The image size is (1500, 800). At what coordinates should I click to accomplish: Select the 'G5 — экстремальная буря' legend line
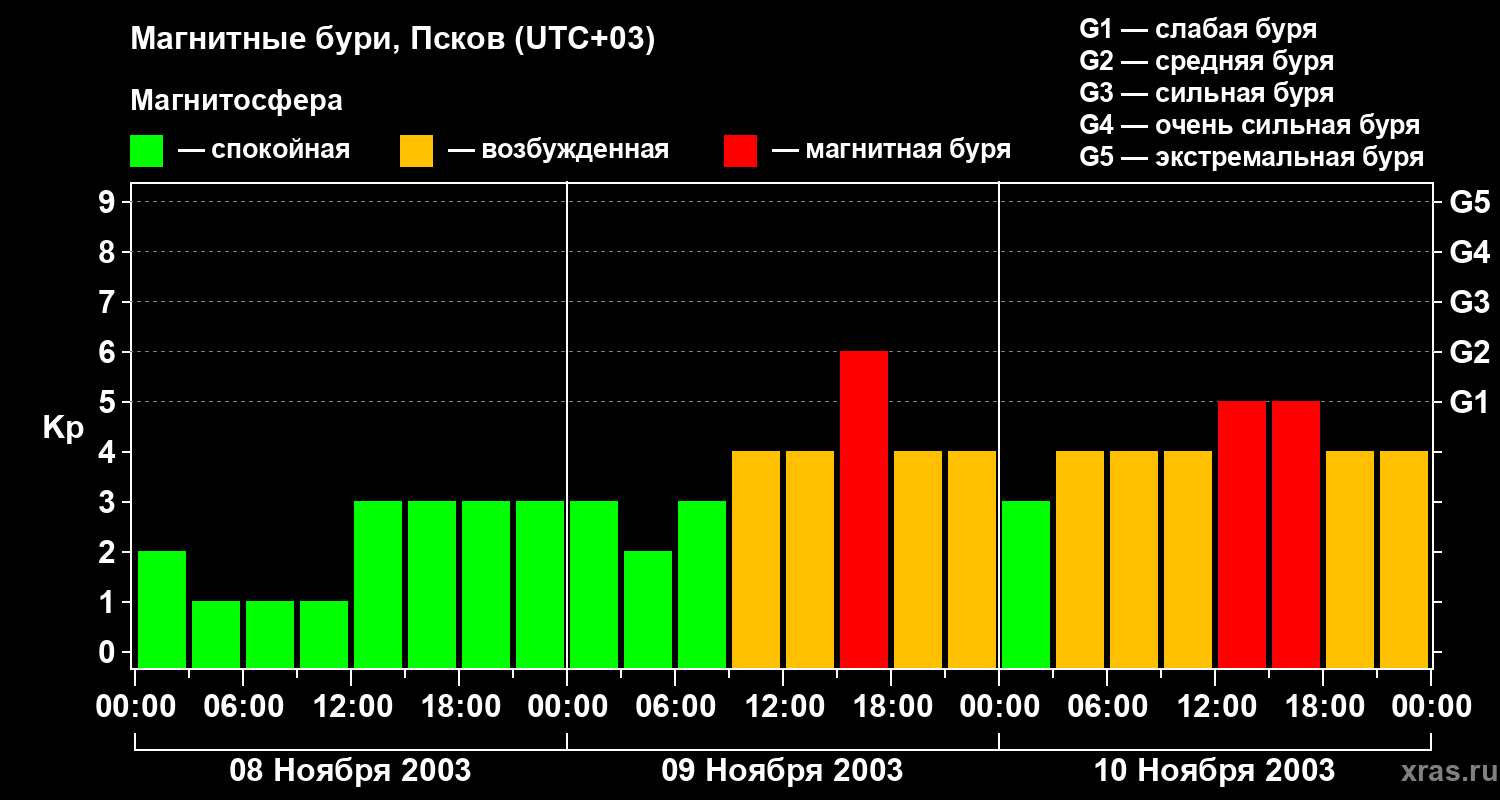(x=1252, y=157)
